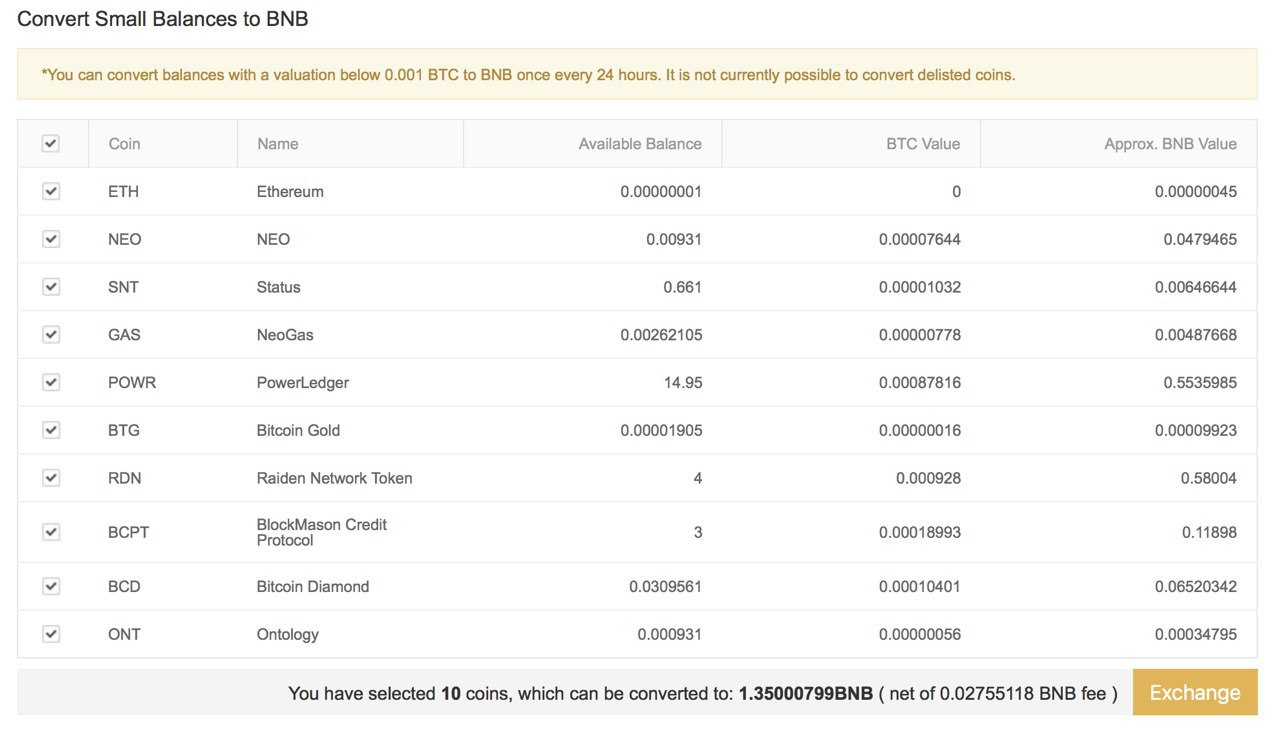
Task: Toggle the POWR checkbox
Action: (51, 382)
